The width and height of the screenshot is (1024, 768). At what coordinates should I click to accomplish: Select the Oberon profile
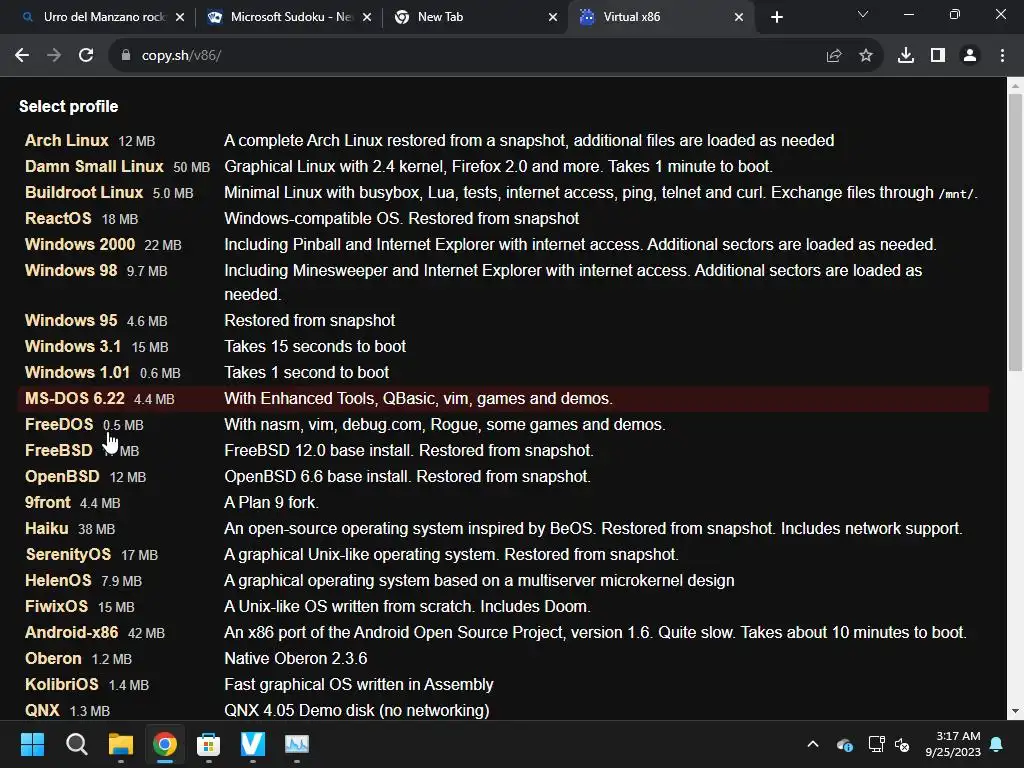click(x=53, y=659)
